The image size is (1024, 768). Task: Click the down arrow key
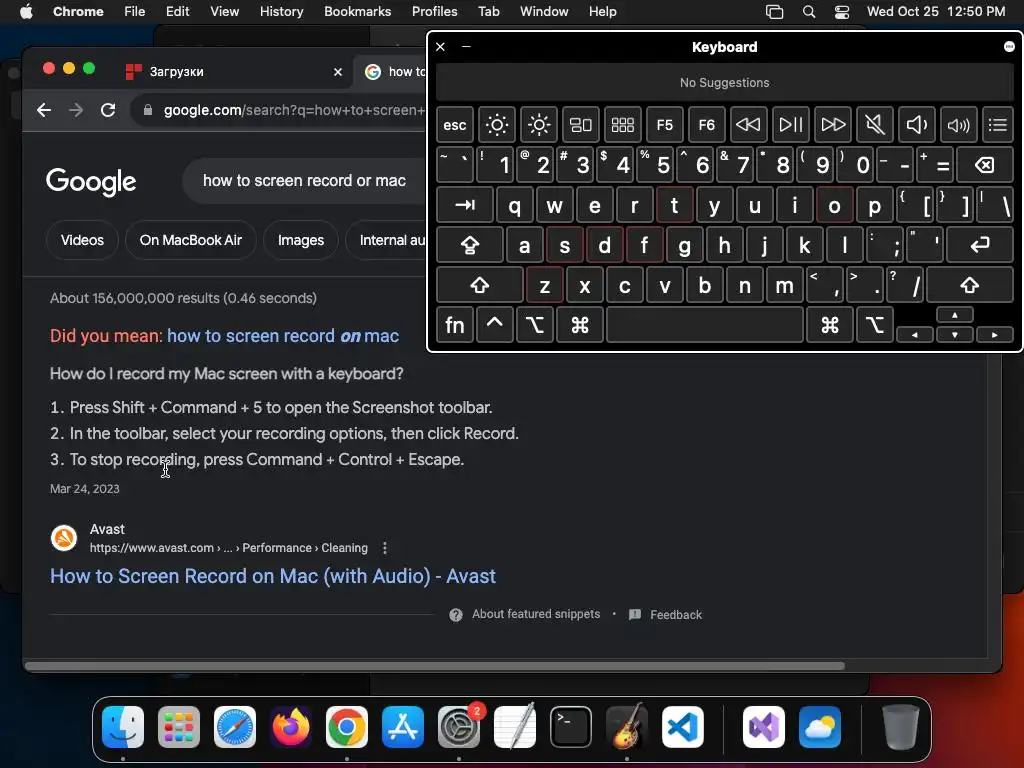coord(955,334)
